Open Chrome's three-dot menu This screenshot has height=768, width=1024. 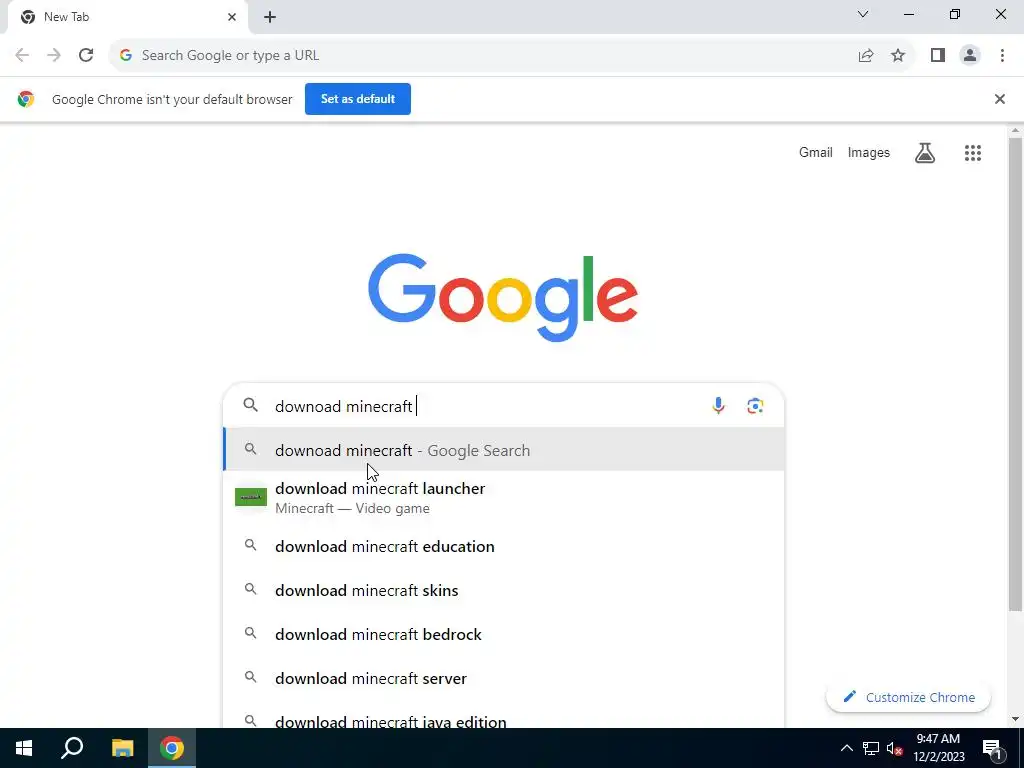[1002, 56]
